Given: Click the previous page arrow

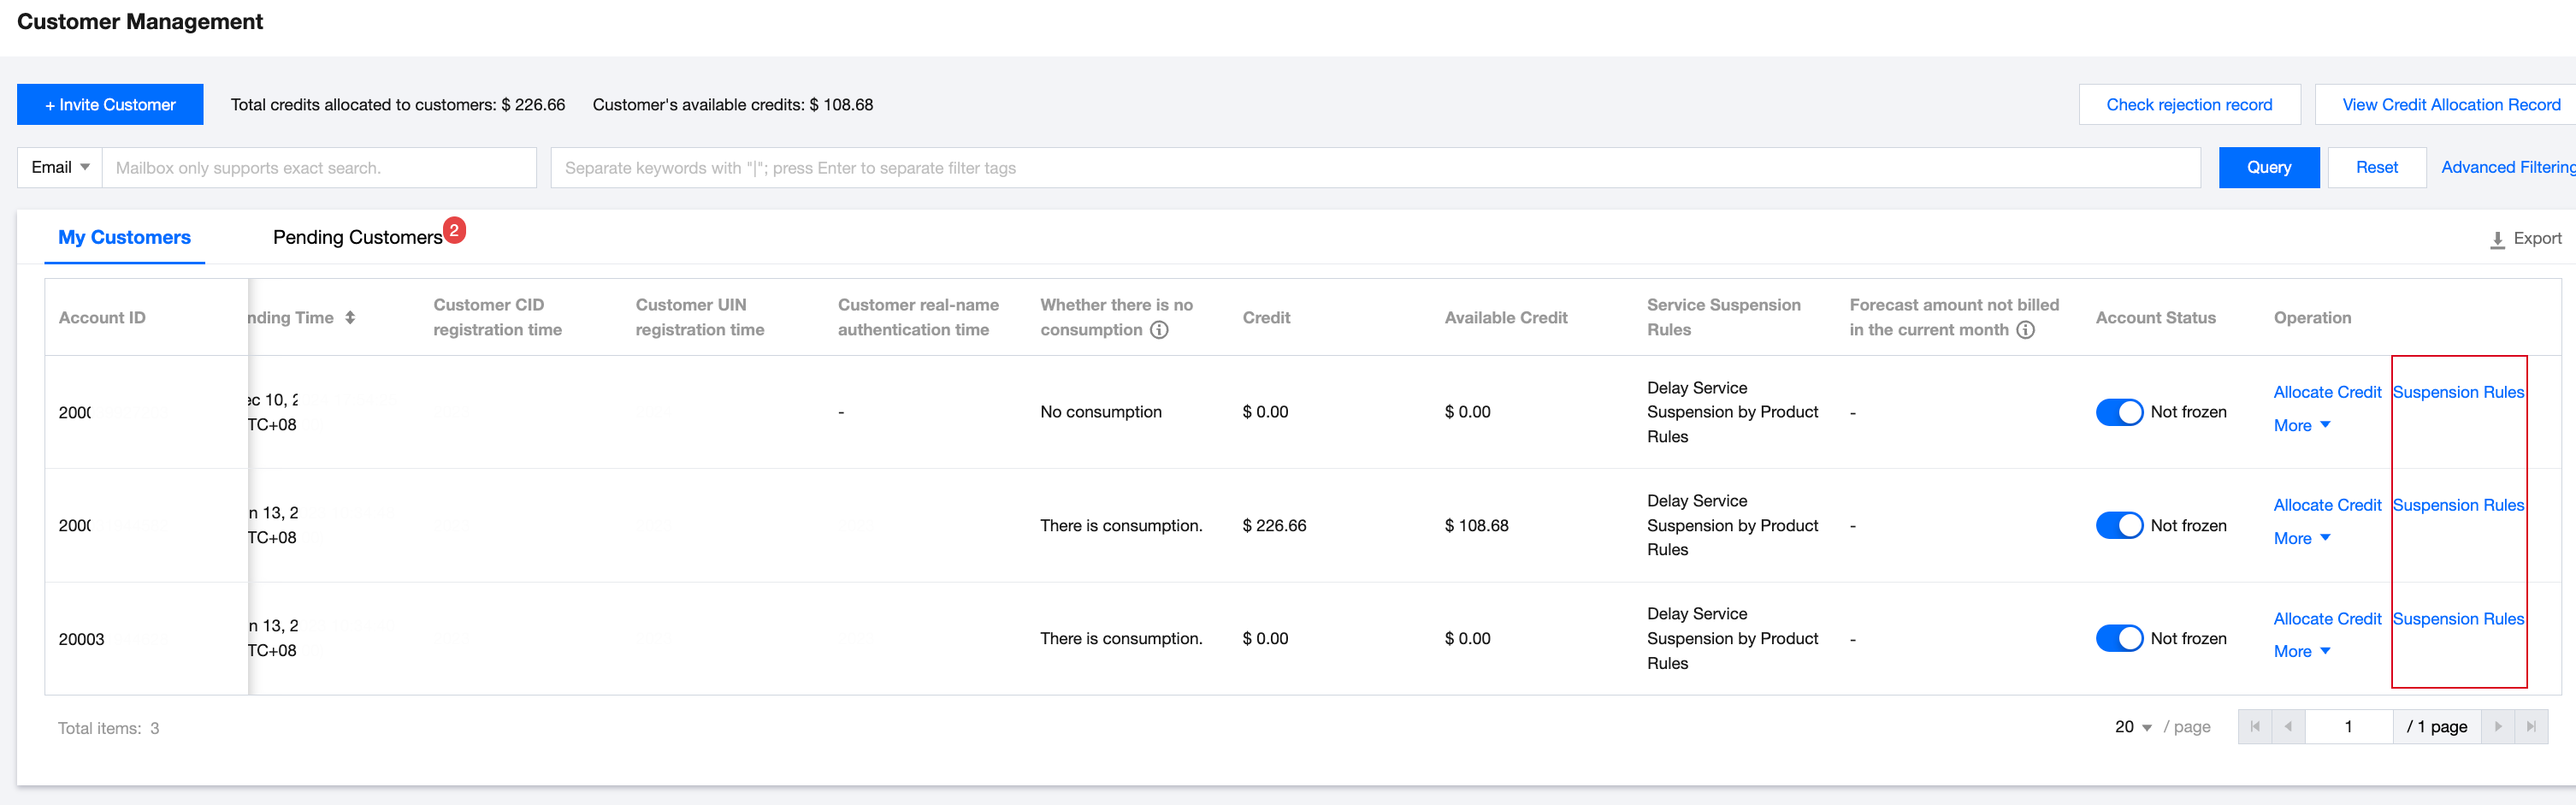Looking at the screenshot, I should 2289,727.
